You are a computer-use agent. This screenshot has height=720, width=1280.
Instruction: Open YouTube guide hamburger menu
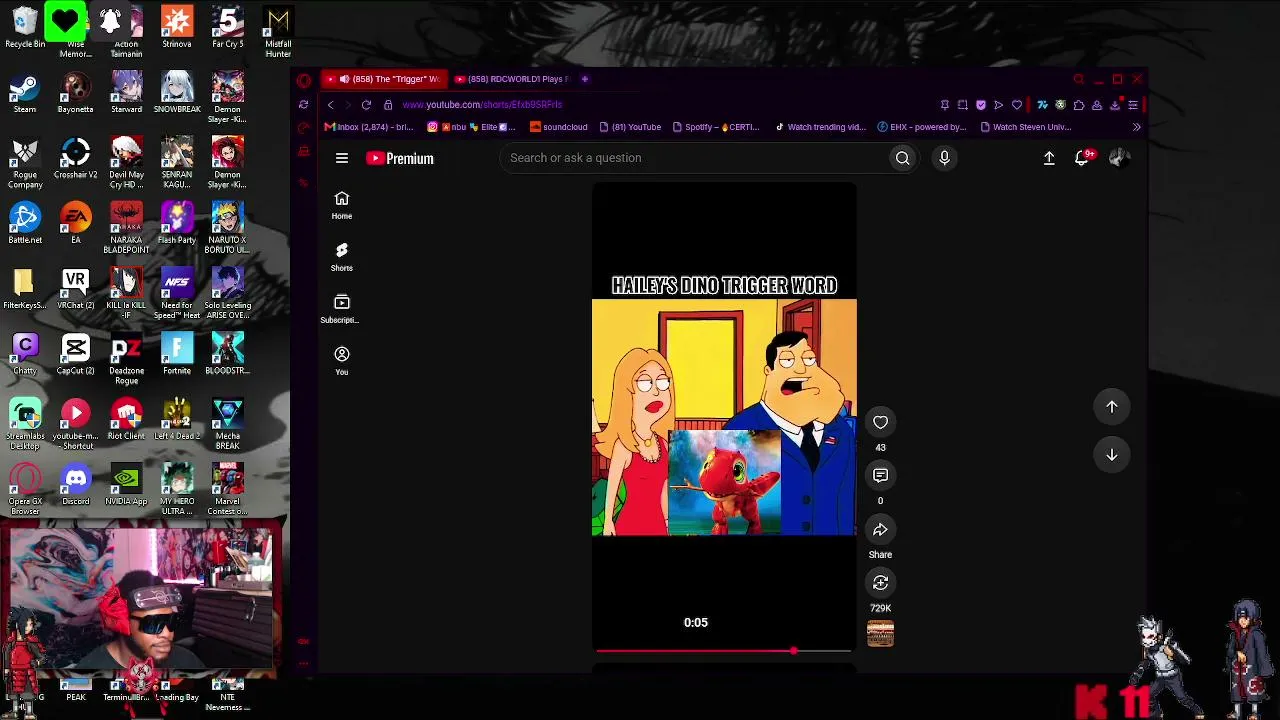[x=342, y=158]
